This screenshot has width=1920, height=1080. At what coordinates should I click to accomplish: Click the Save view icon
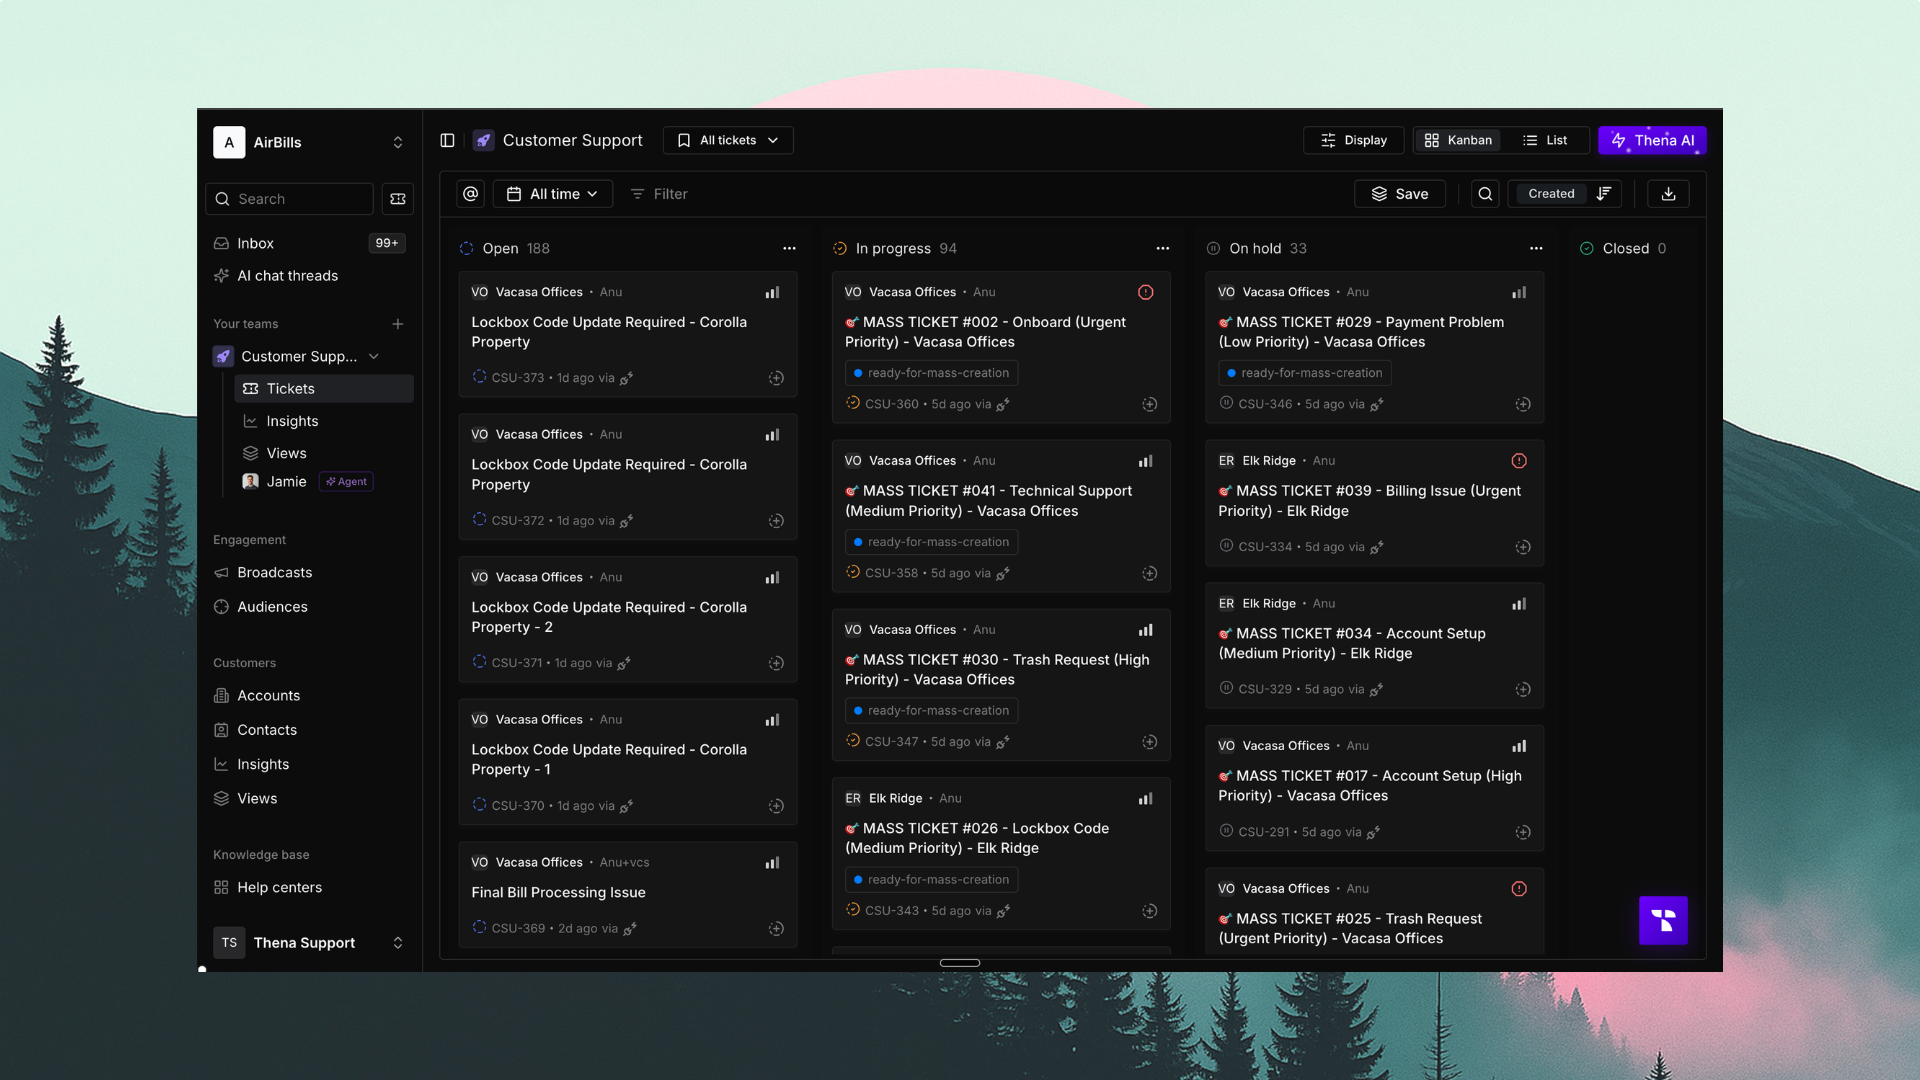tap(1399, 193)
